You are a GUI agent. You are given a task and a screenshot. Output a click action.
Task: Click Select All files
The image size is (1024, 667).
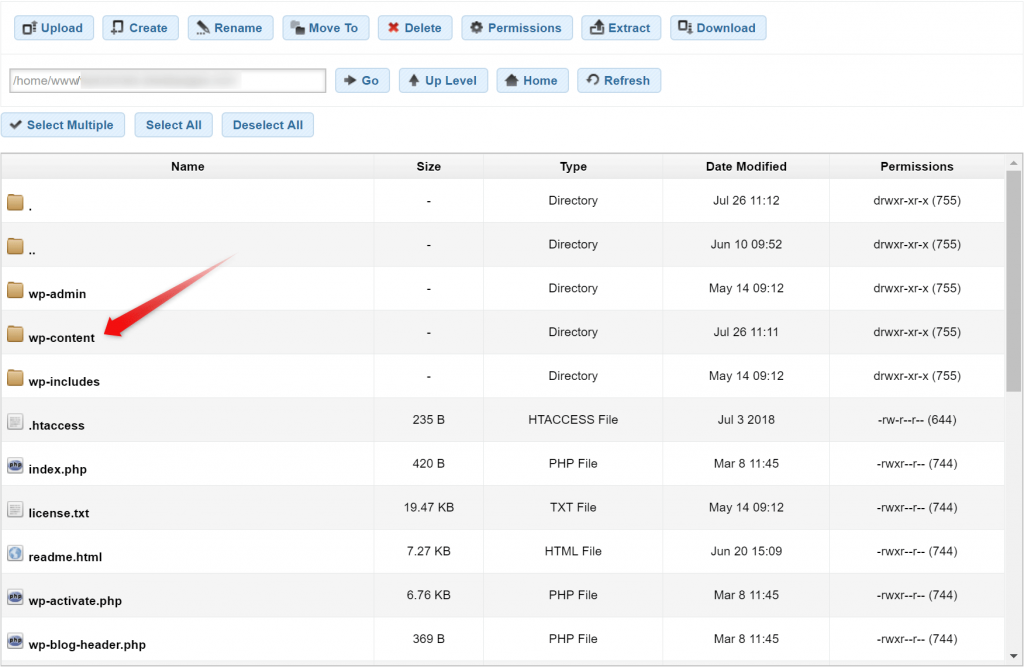(x=173, y=125)
